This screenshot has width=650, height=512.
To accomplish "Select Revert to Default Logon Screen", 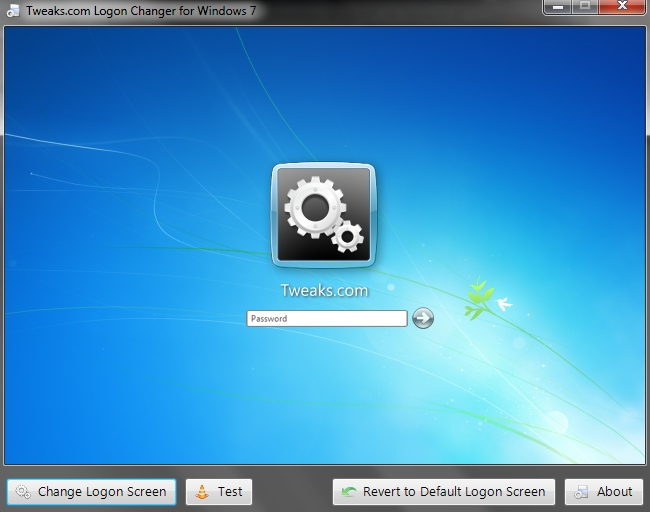I will [x=444, y=492].
